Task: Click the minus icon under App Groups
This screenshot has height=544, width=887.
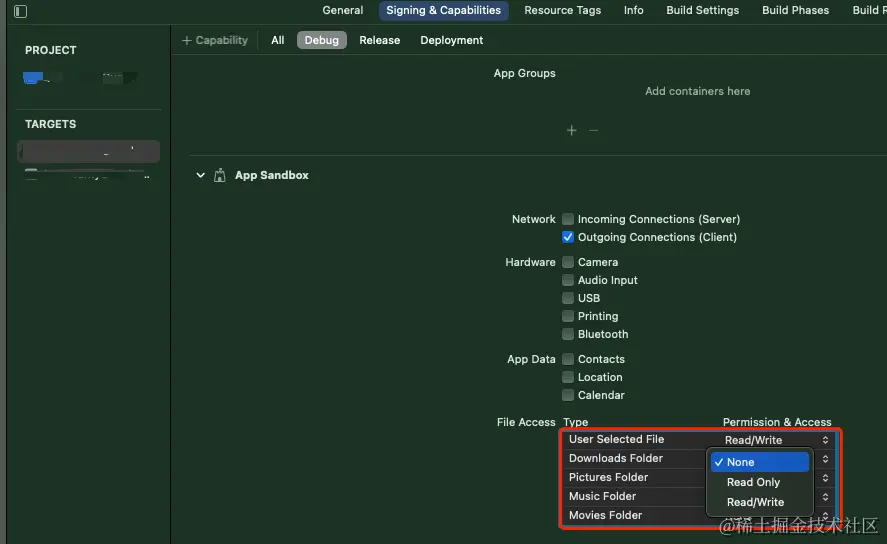Action: [593, 131]
